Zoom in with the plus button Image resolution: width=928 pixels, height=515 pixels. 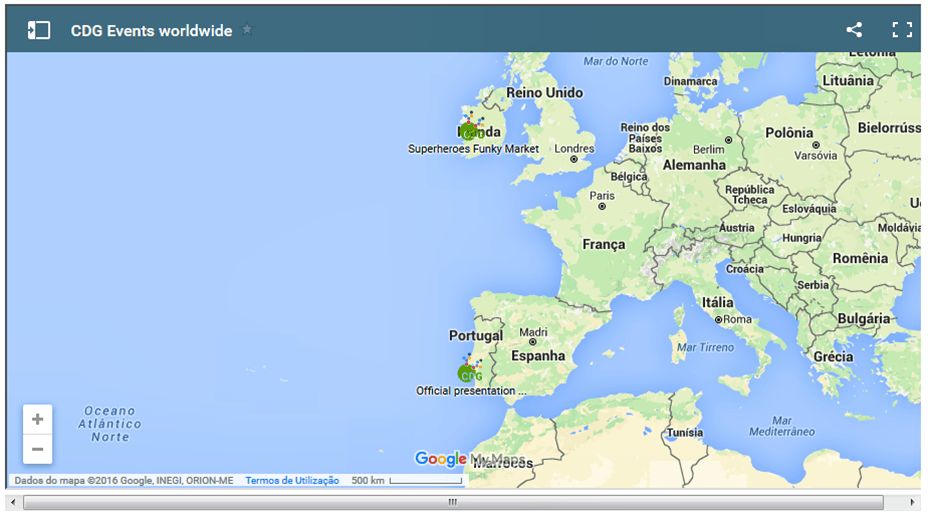click(x=38, y=420)
